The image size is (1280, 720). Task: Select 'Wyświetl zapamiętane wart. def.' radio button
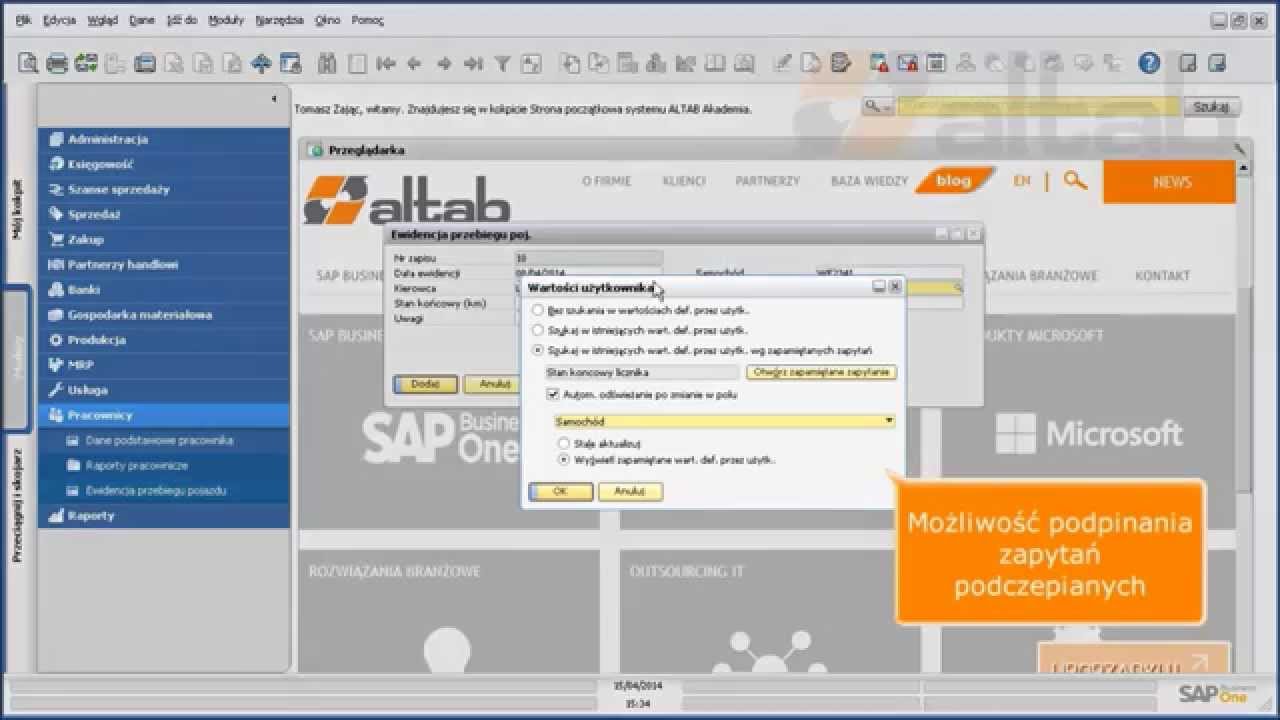[x=564, y=460]
